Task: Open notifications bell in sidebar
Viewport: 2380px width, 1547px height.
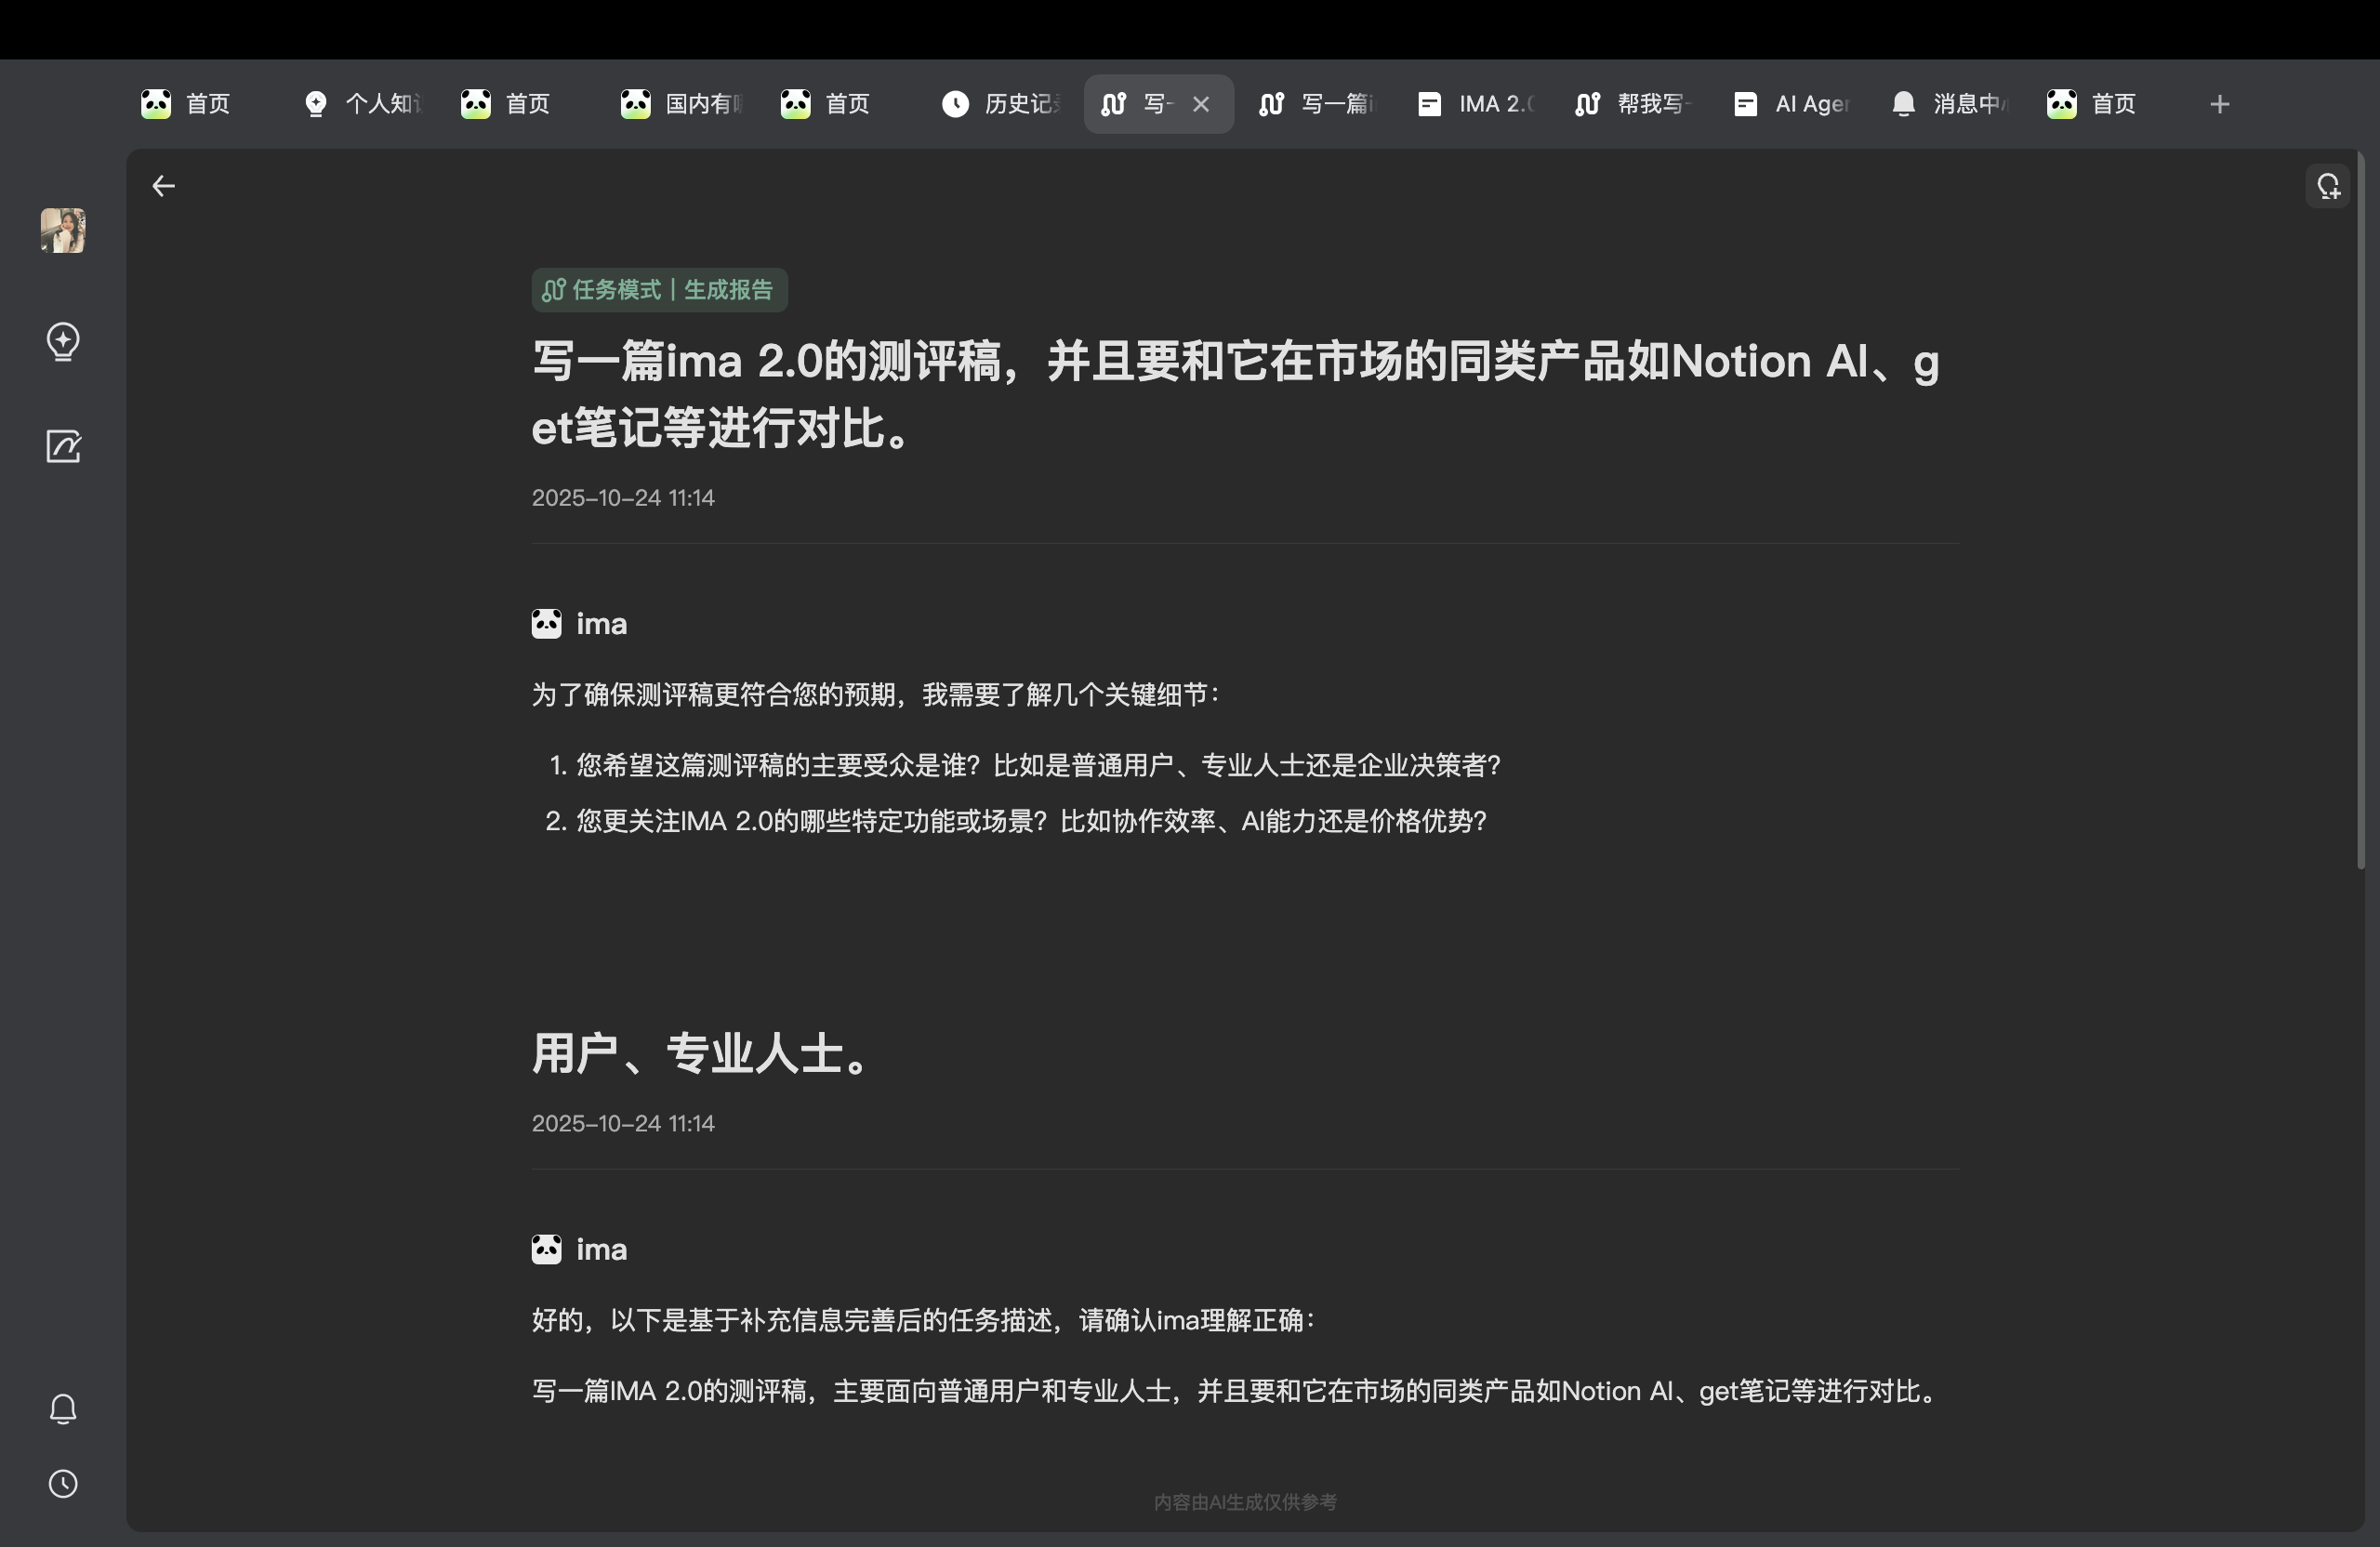Action: coord(63,1408)
